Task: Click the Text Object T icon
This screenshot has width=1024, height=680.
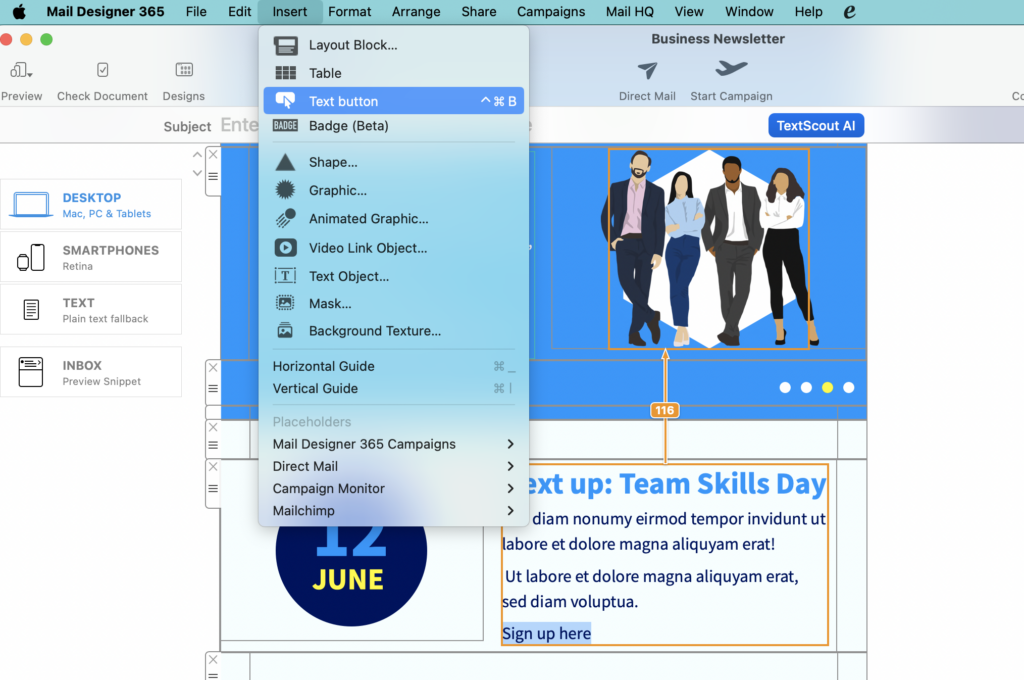Action: click(x=285, y=276)
